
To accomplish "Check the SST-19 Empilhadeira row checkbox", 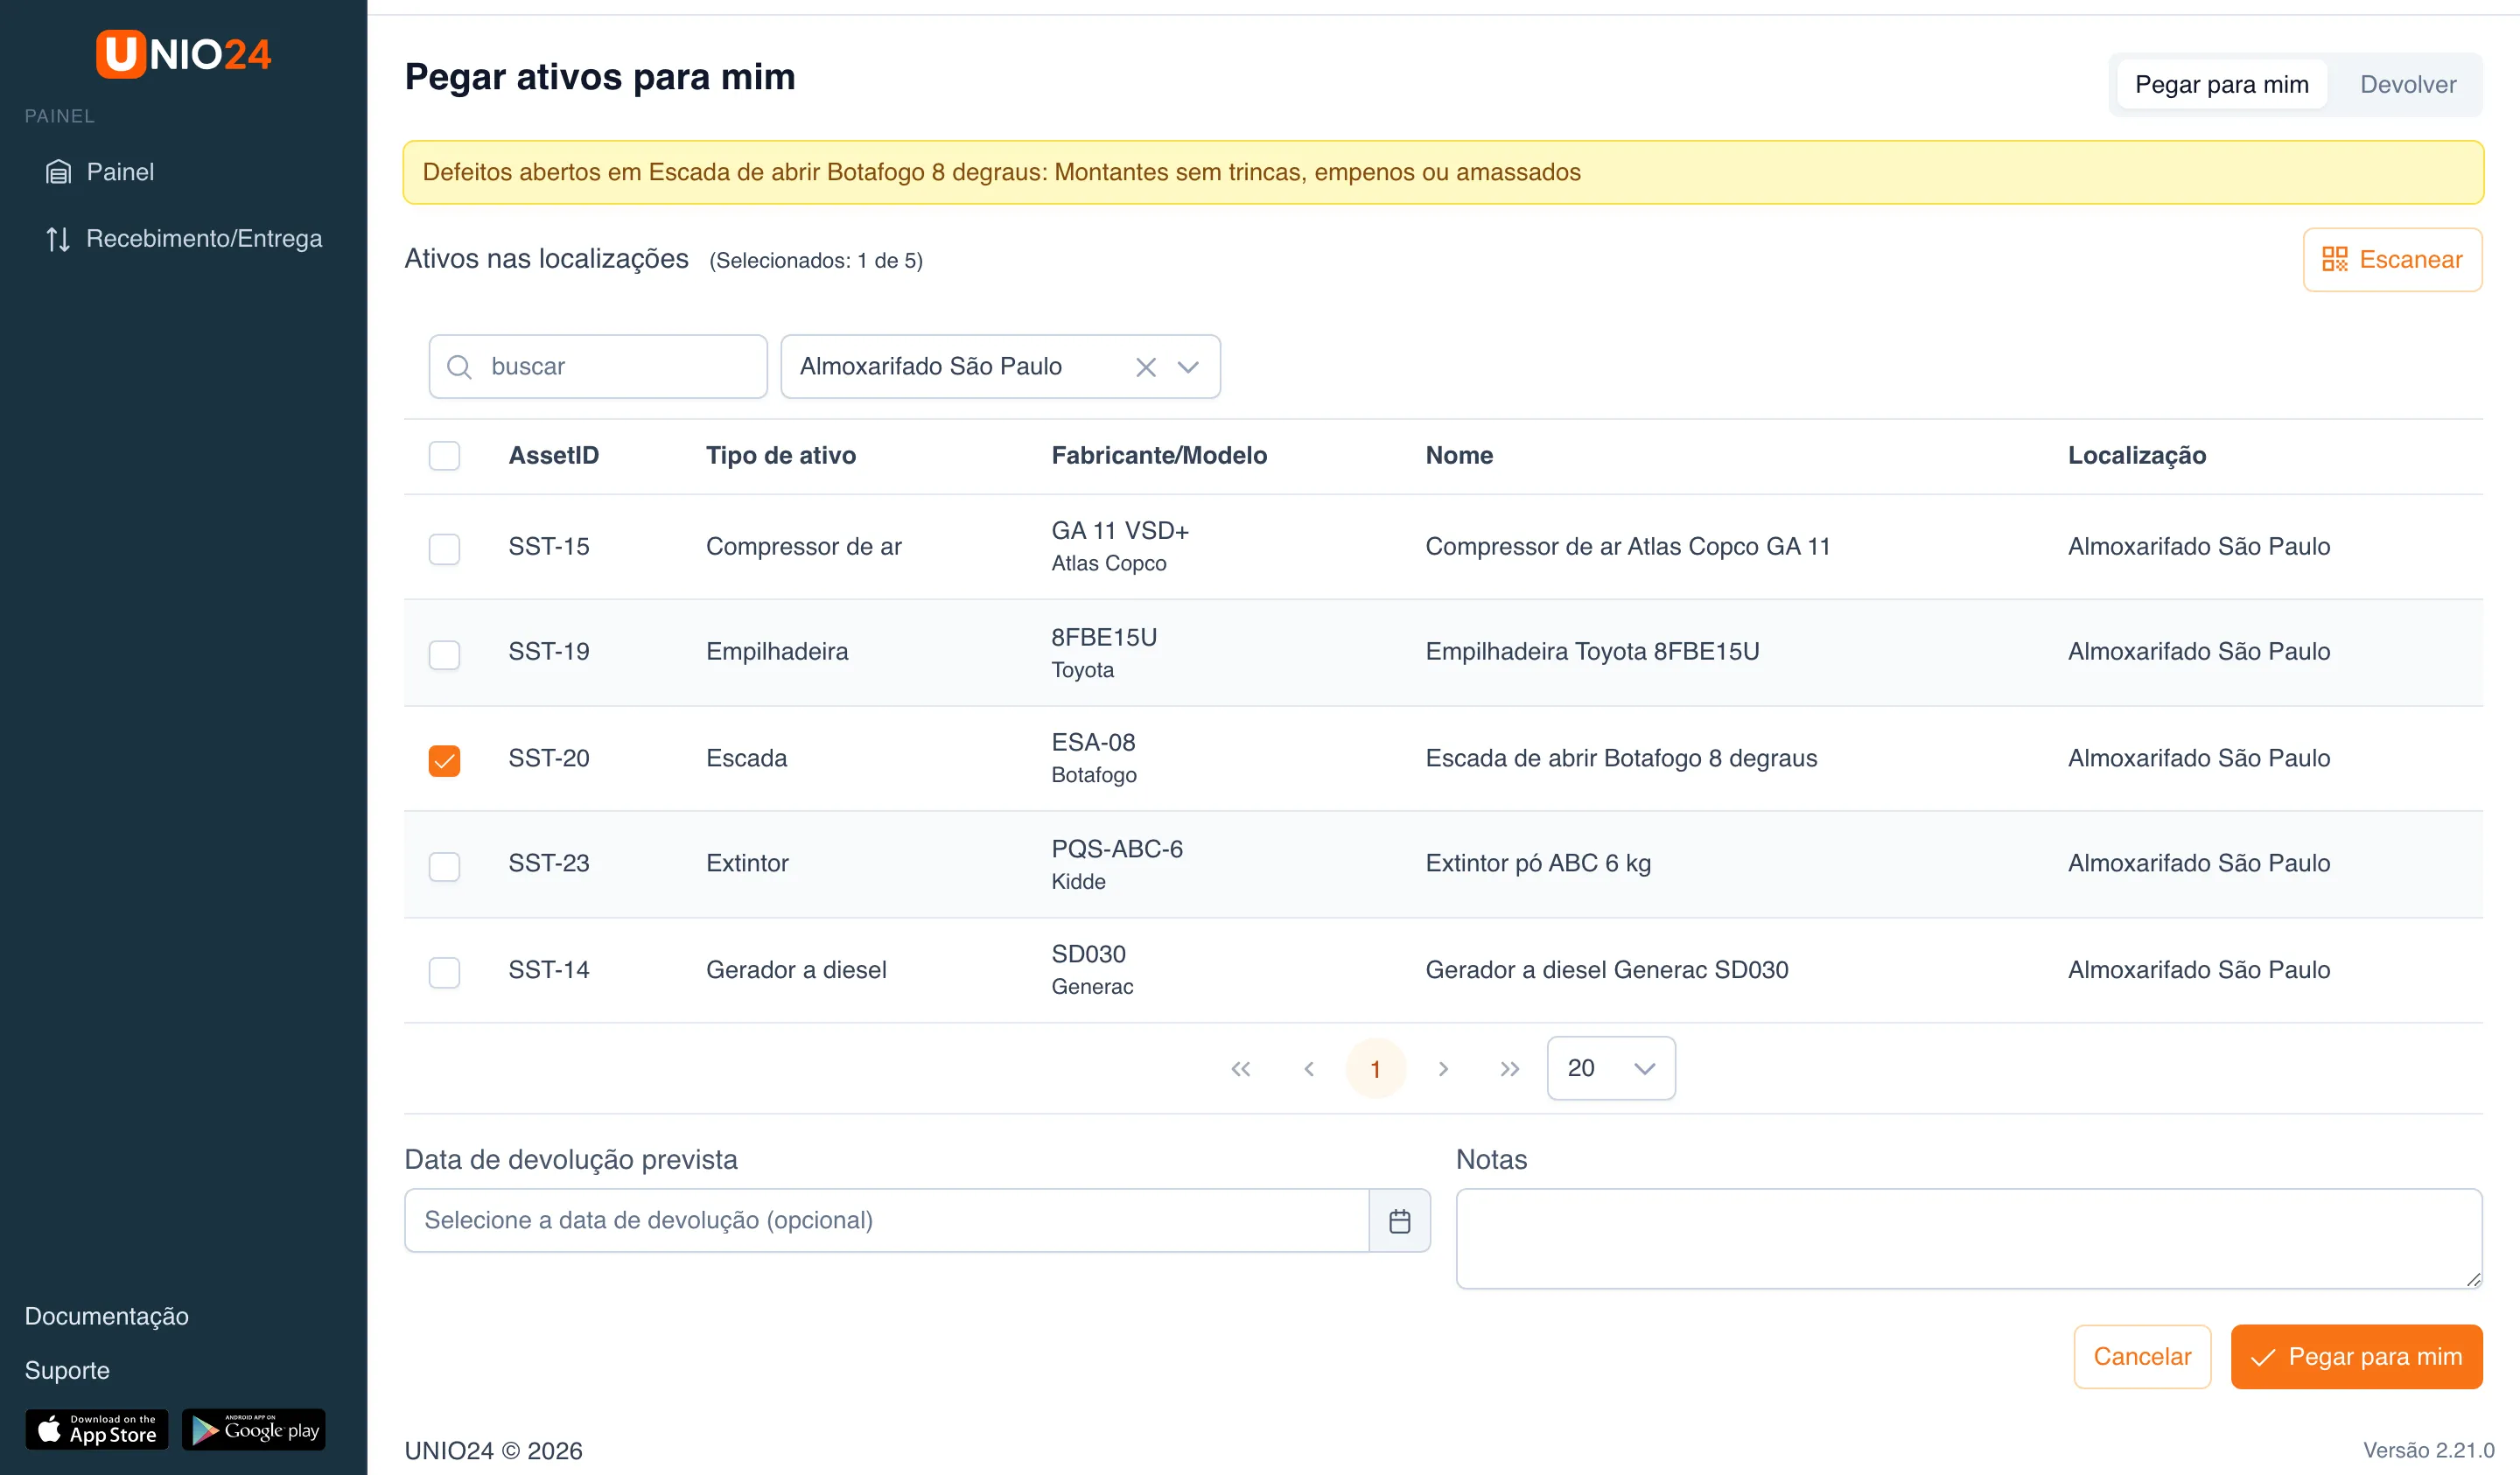I will [x=444, y=654].
